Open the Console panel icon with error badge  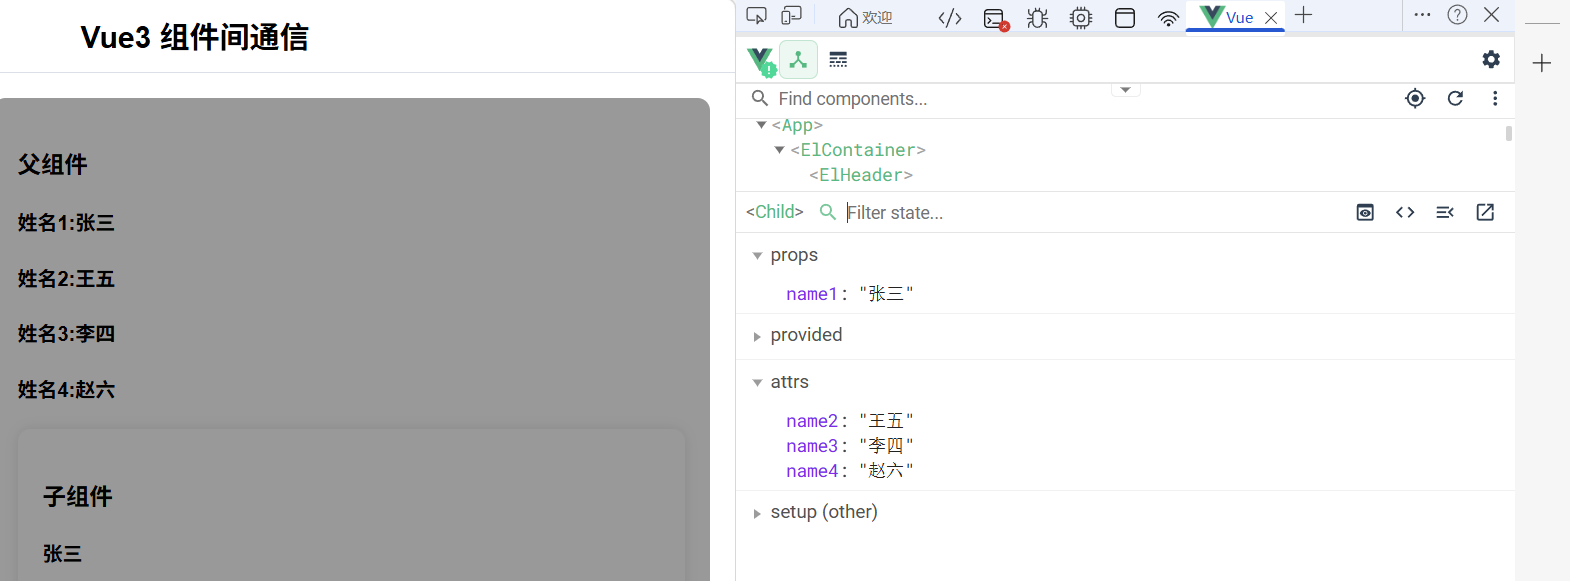(995, 18)
